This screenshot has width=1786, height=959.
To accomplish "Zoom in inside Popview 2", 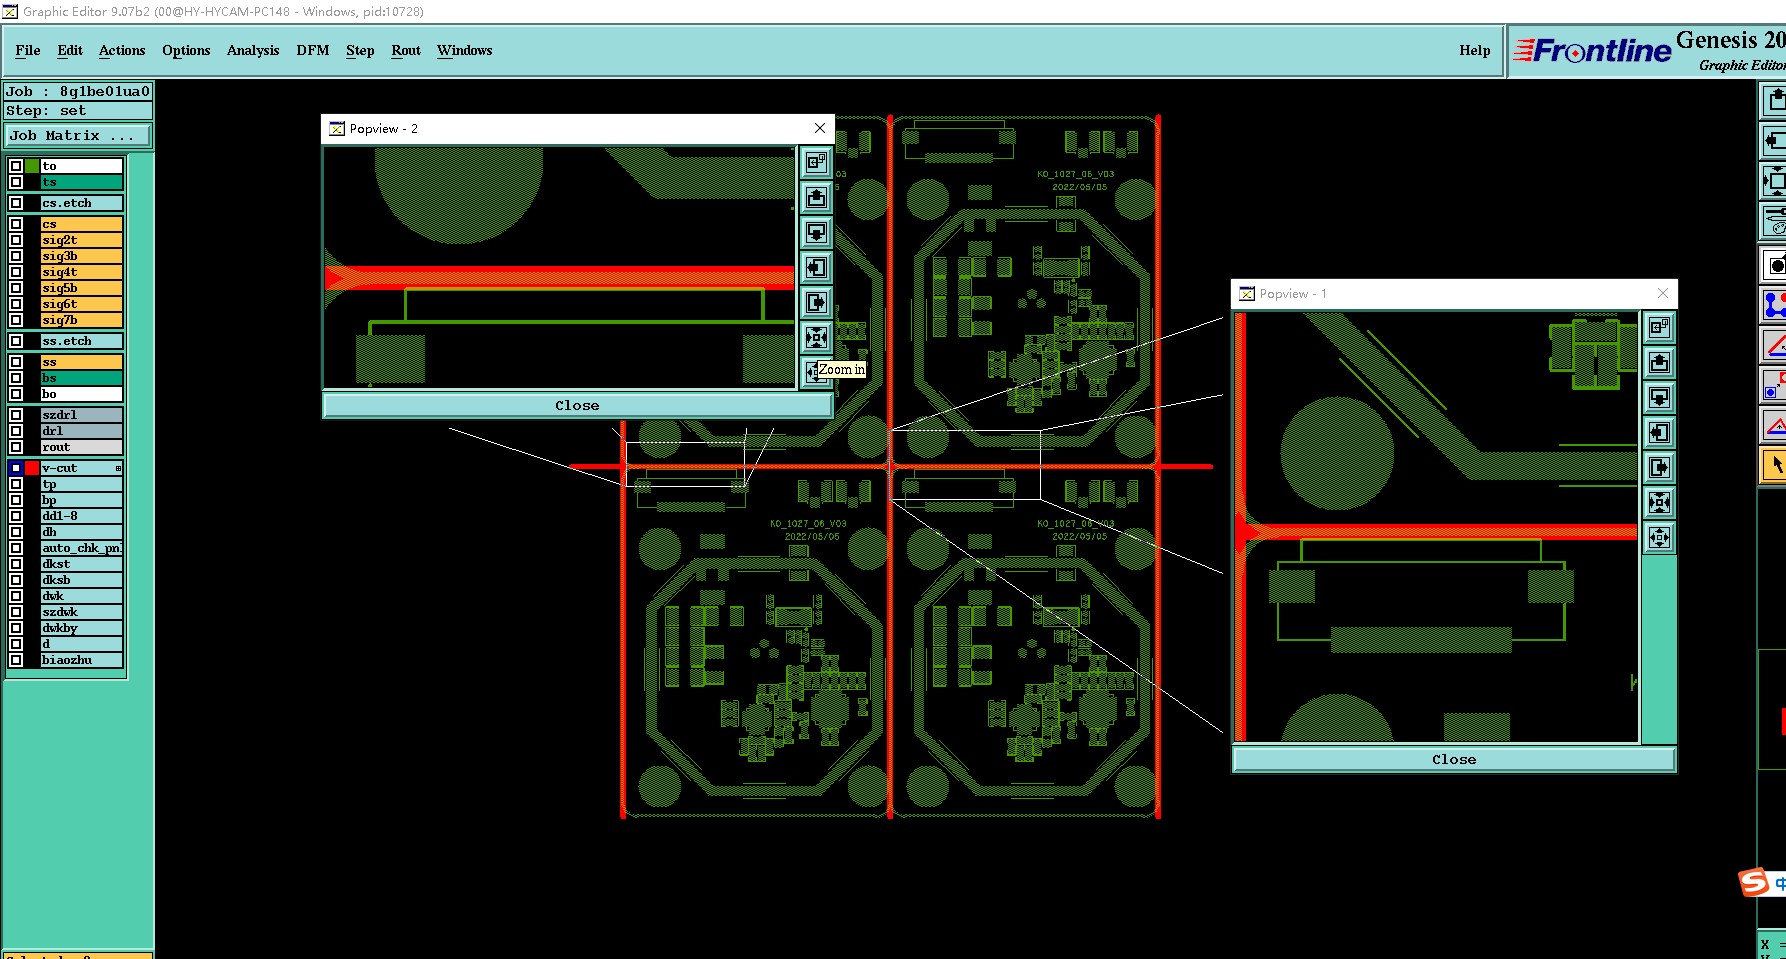I will point(816,337).
